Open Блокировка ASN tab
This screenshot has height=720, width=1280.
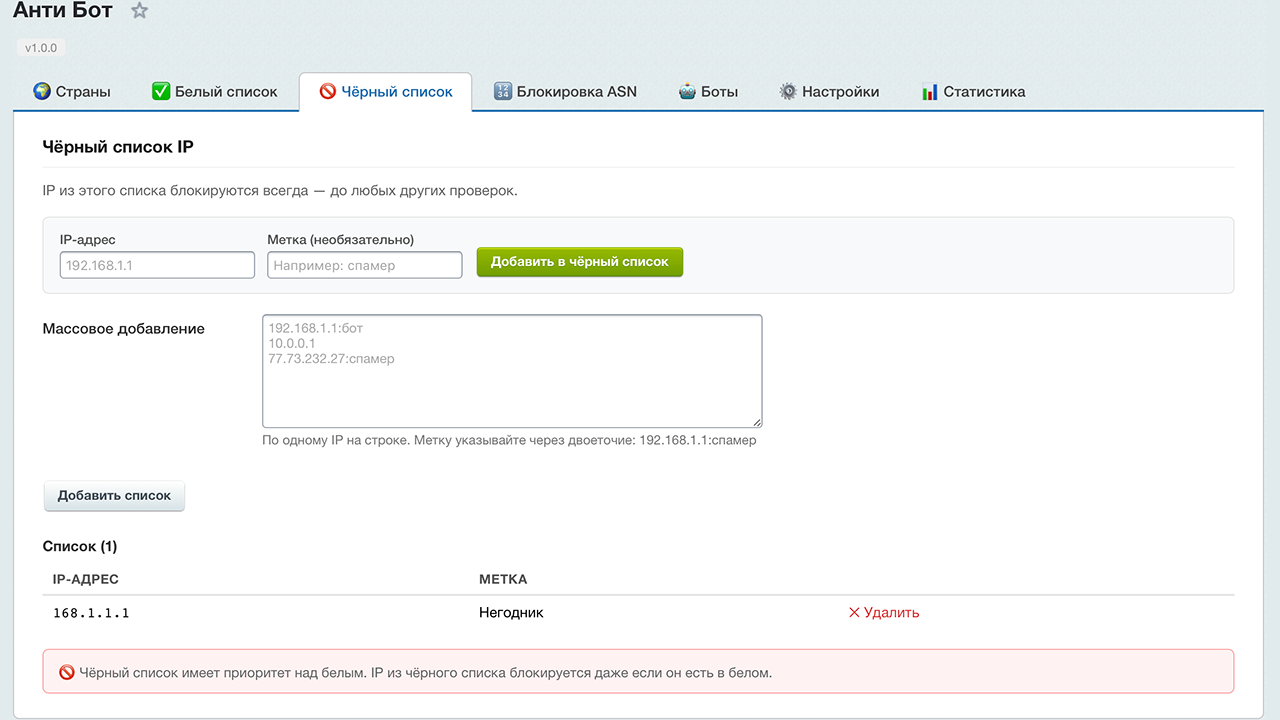[x=565, y=91]
